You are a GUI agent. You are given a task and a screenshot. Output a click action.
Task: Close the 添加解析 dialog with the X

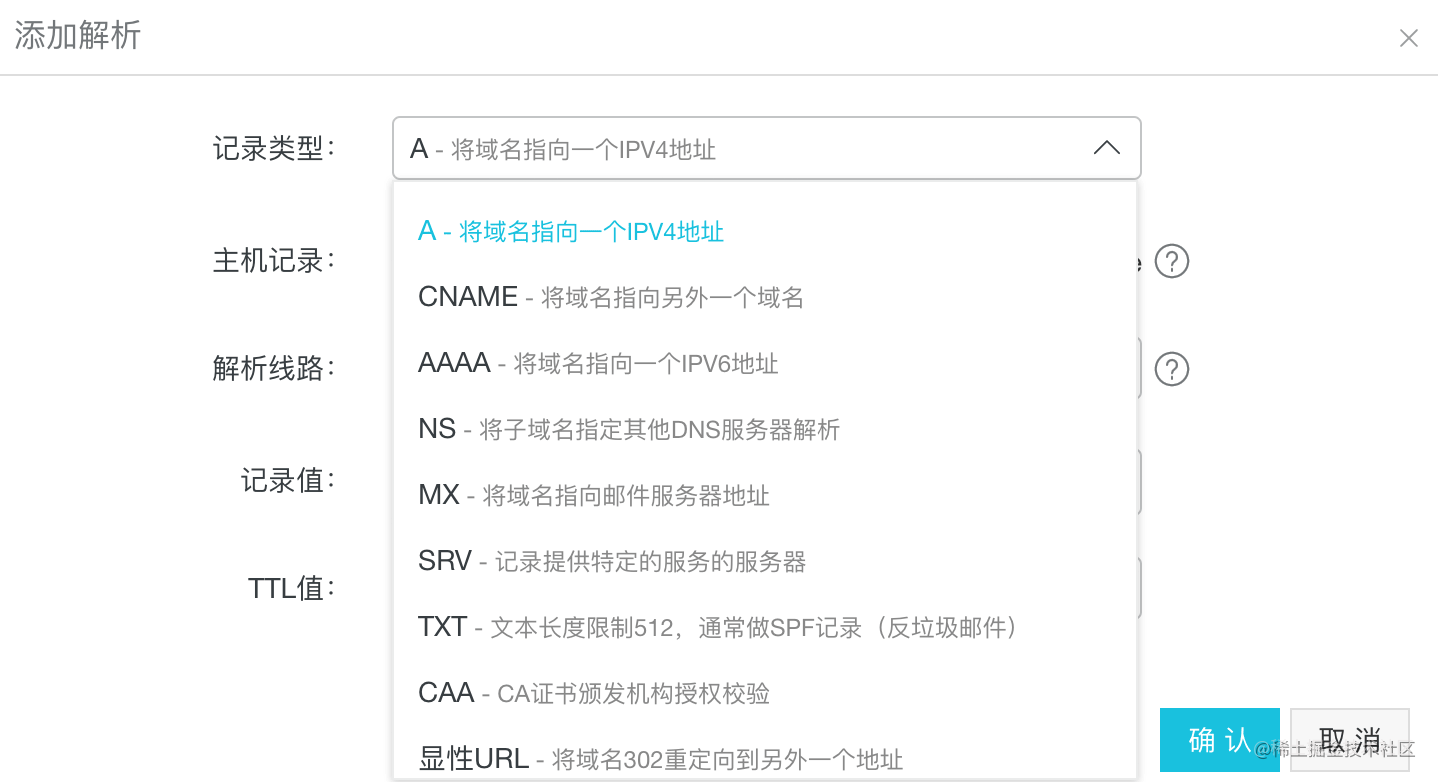coord(1408,37)
